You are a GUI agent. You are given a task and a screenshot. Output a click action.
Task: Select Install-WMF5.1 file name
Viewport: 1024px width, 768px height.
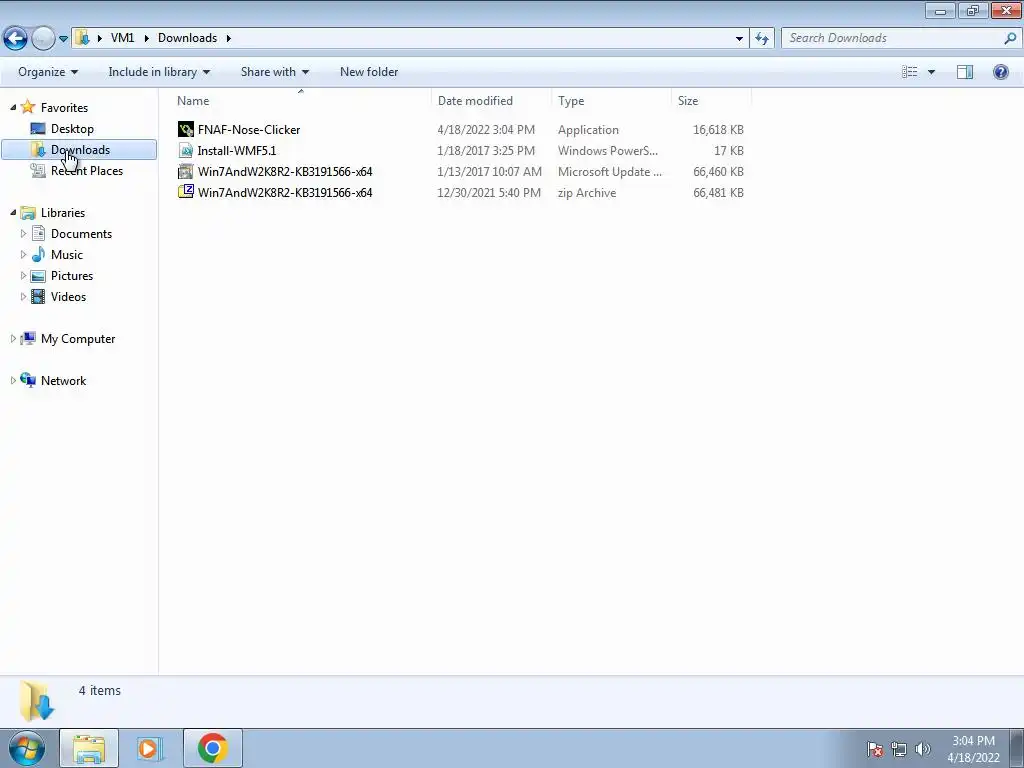coord(236,150)
